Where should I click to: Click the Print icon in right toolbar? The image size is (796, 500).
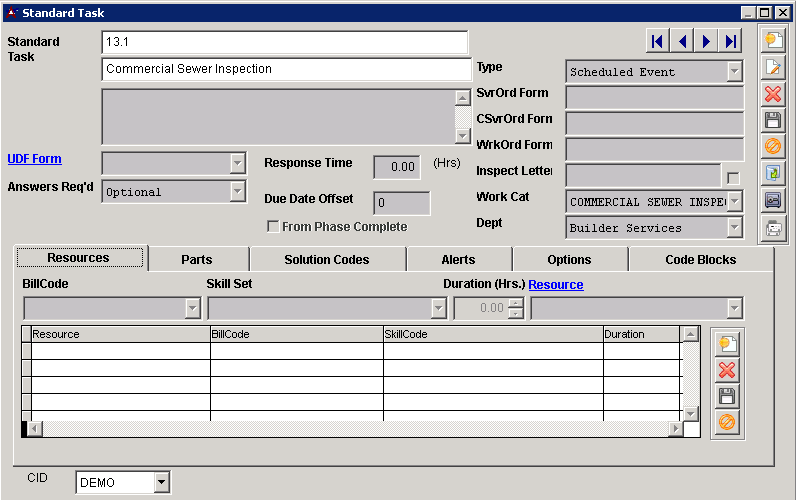point(773,229)
